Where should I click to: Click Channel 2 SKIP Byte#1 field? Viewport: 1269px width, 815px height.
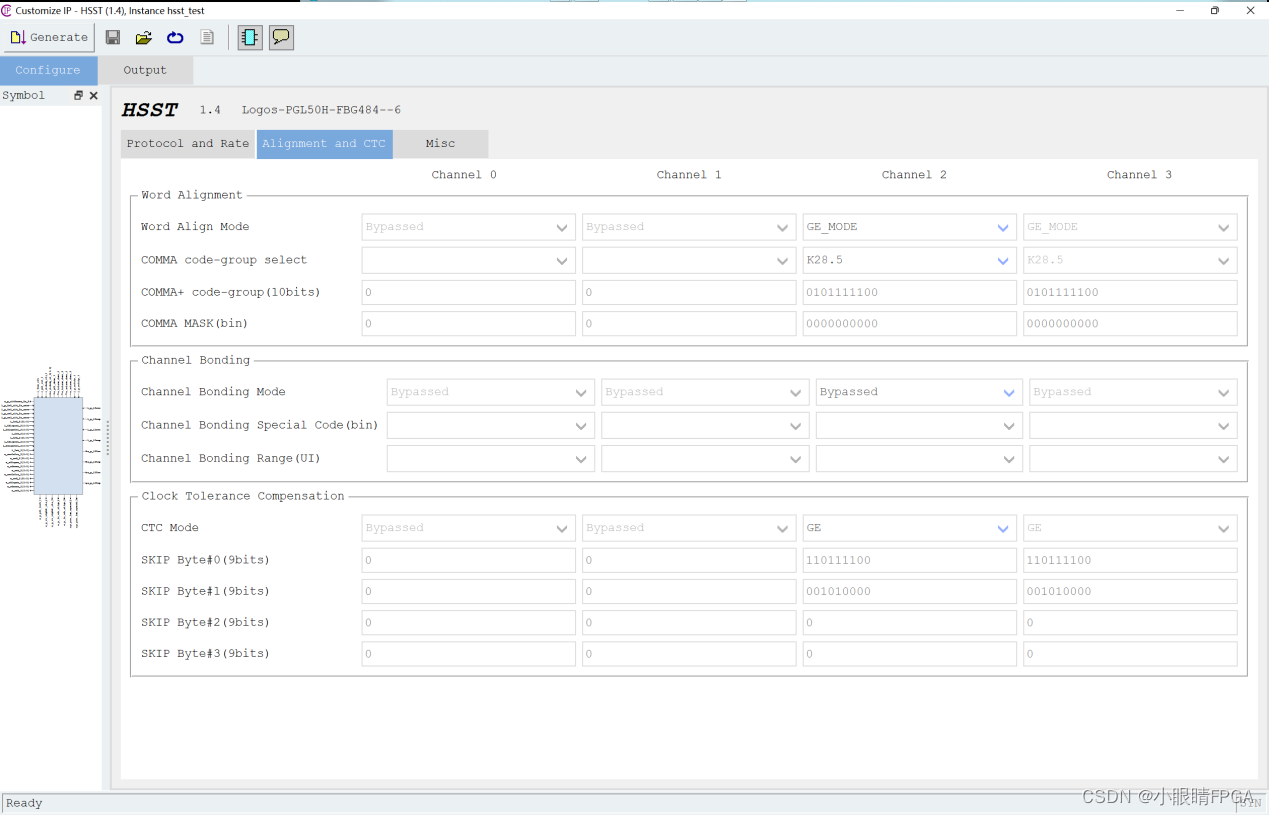[x=909, y=591]
